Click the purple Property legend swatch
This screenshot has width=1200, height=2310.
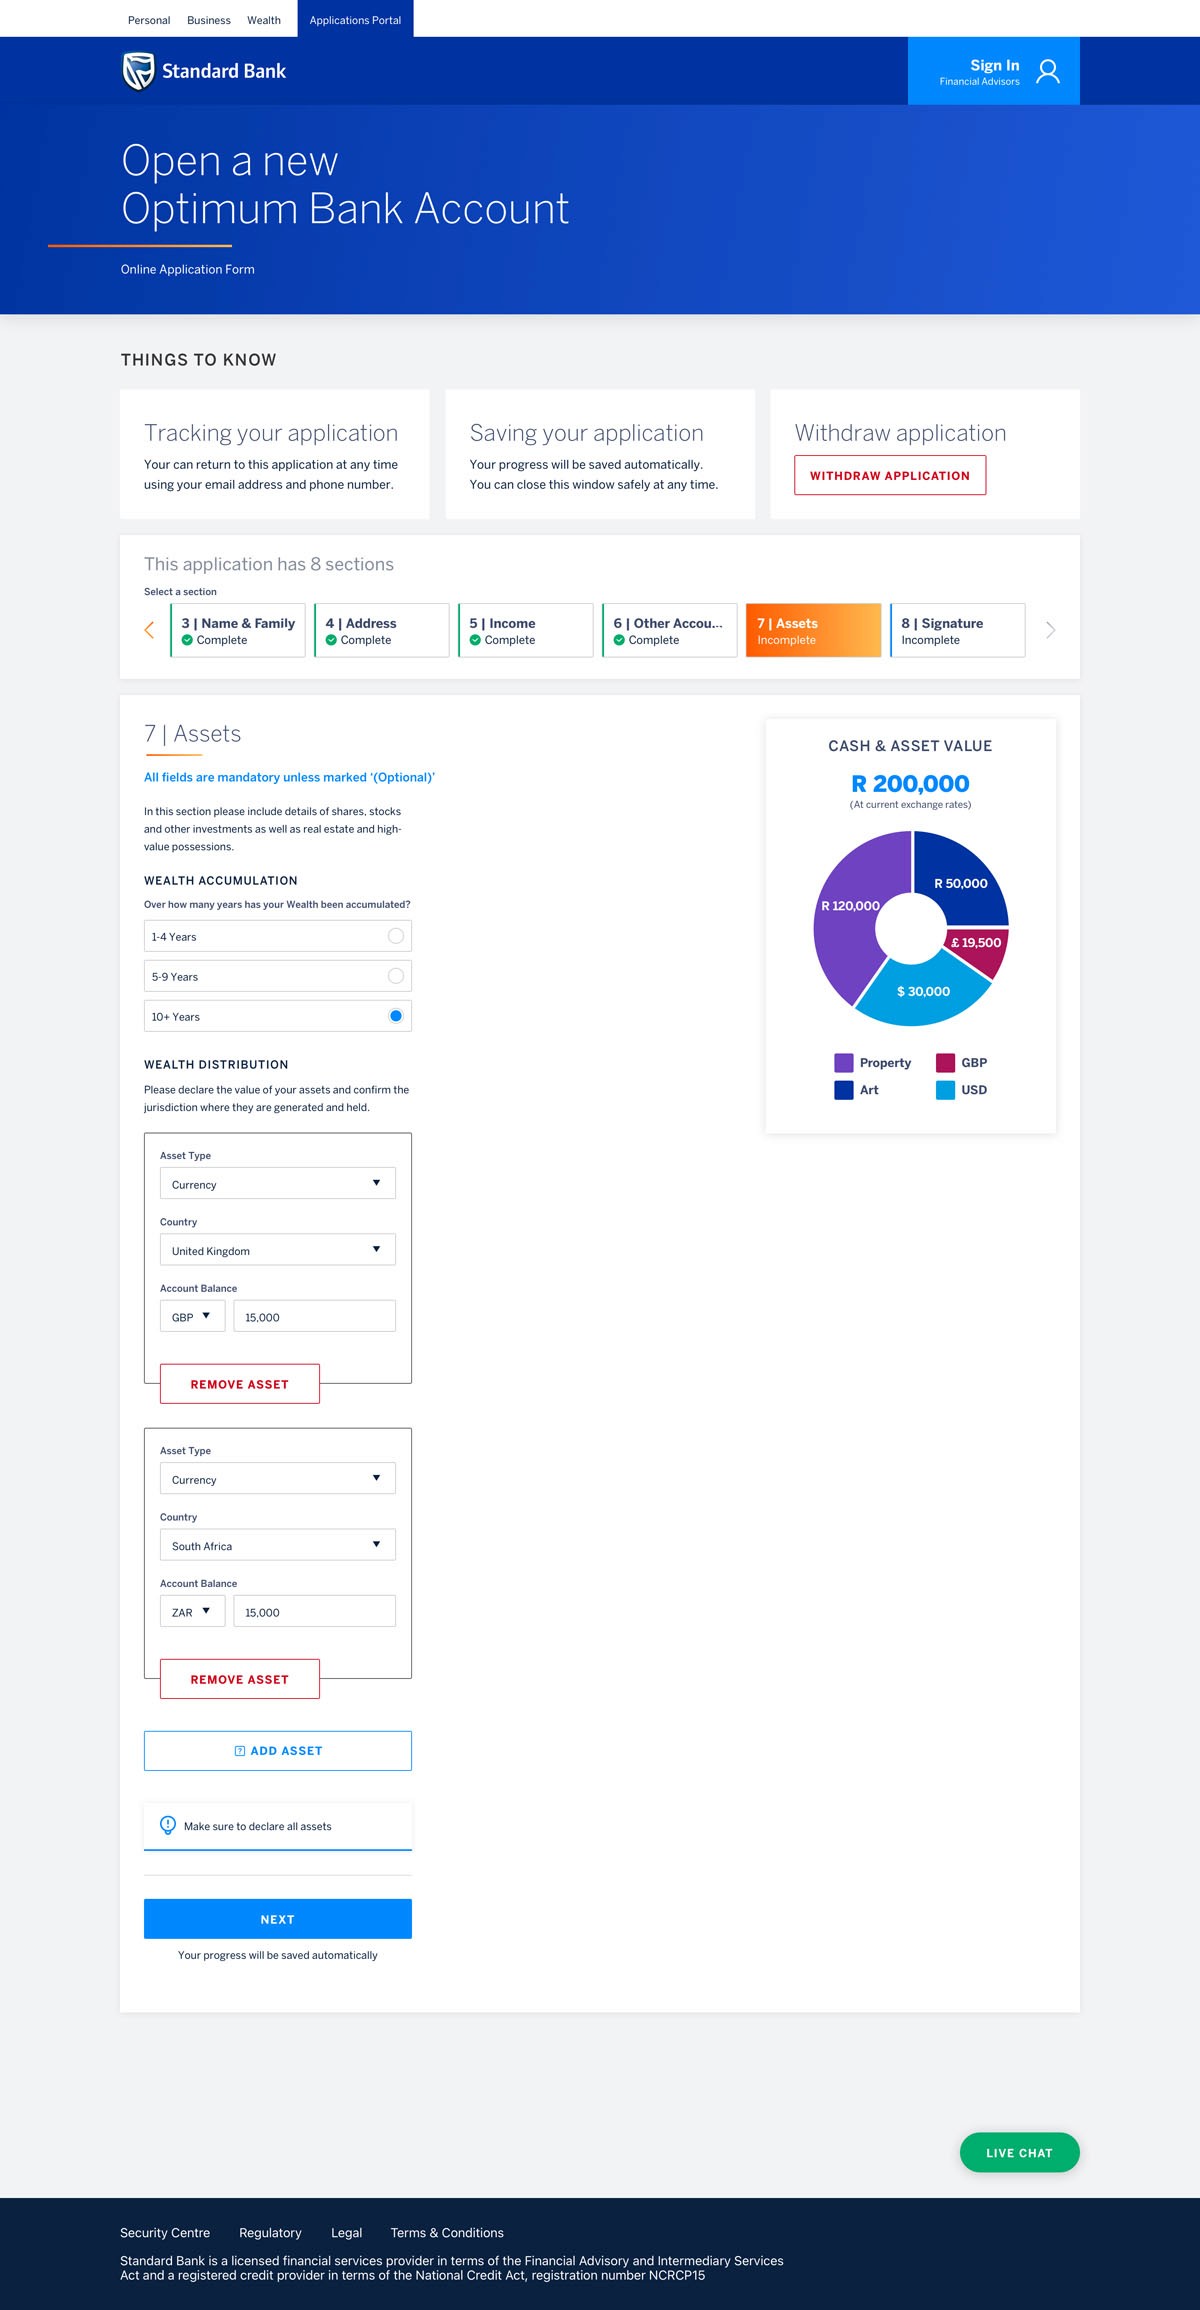coord(844,1062)
